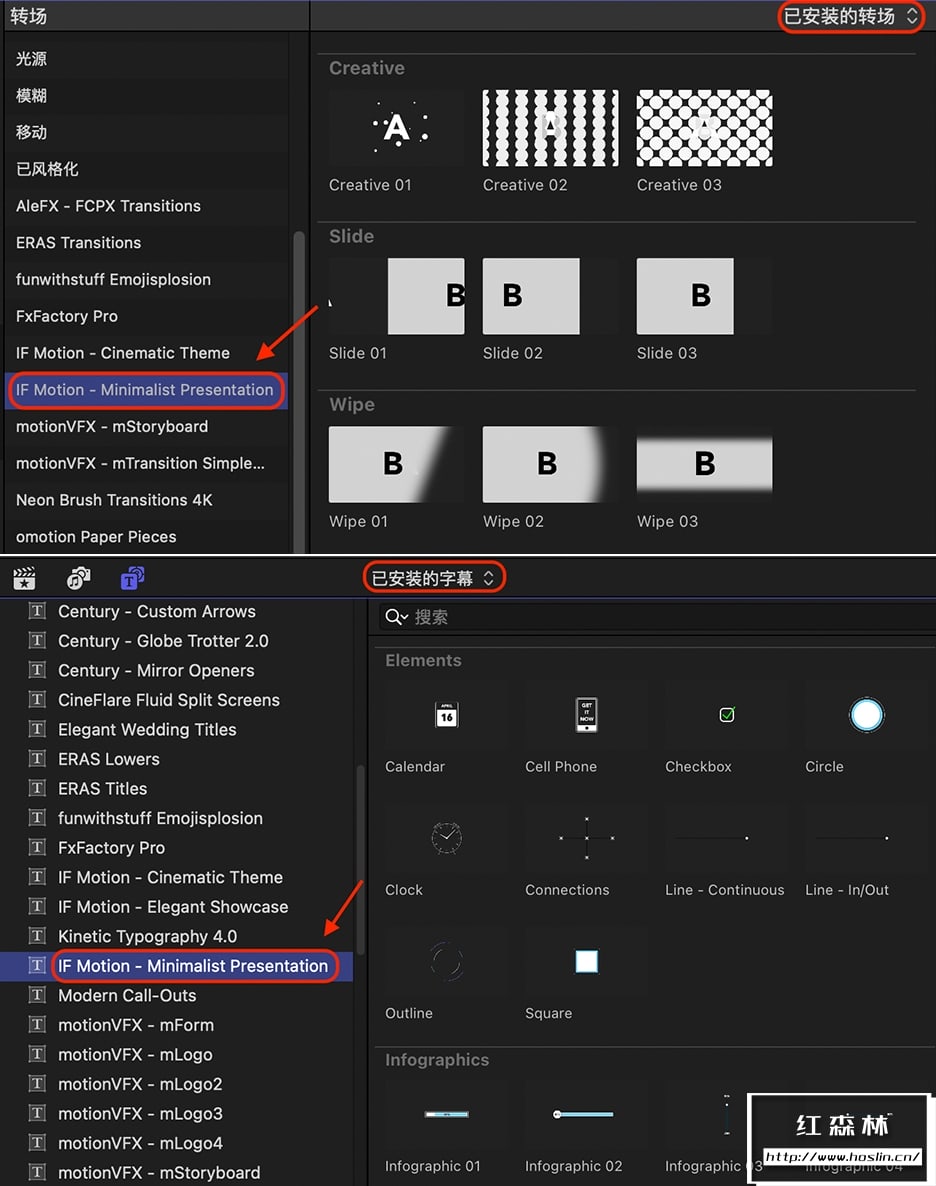Screen dimensions: 936x1186
Task: Select the Circle element title
Action: (866, 715)
